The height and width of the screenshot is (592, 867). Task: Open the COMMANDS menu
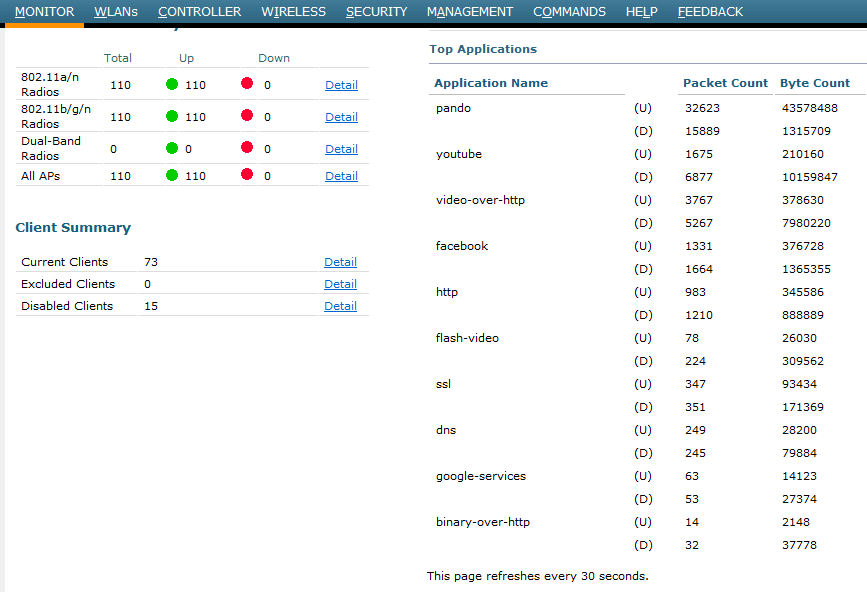pos(569,12)
